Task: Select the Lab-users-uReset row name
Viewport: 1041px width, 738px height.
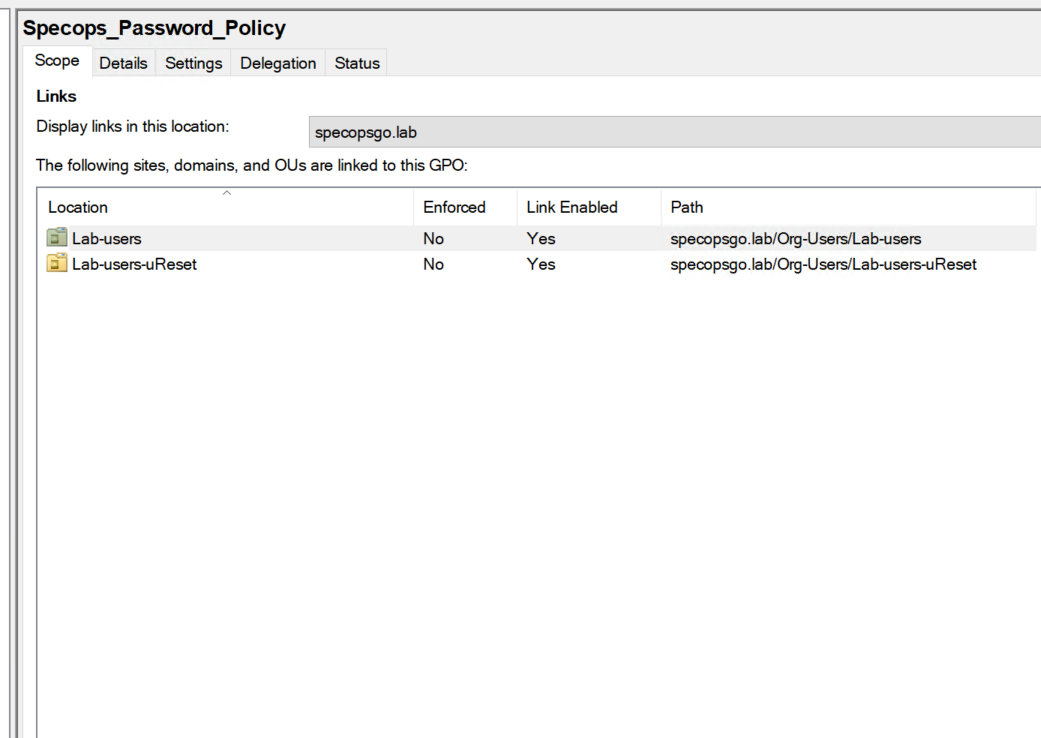Action: 134,264
